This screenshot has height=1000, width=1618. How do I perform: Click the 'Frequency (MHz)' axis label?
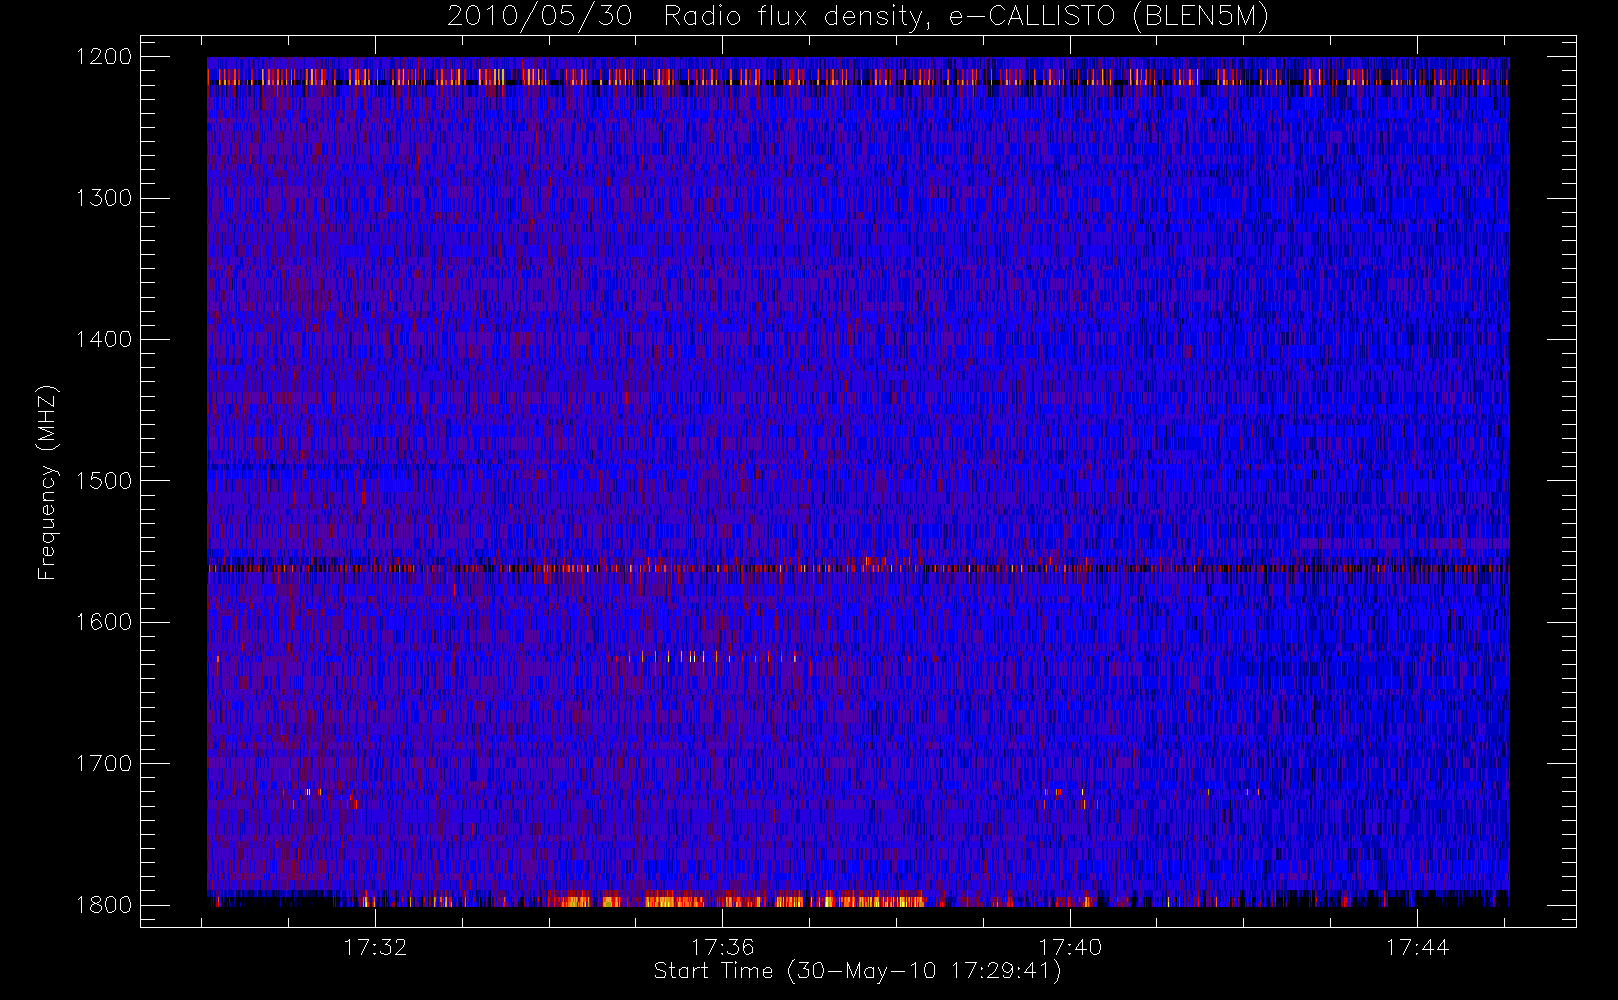(x=46, y=481)
